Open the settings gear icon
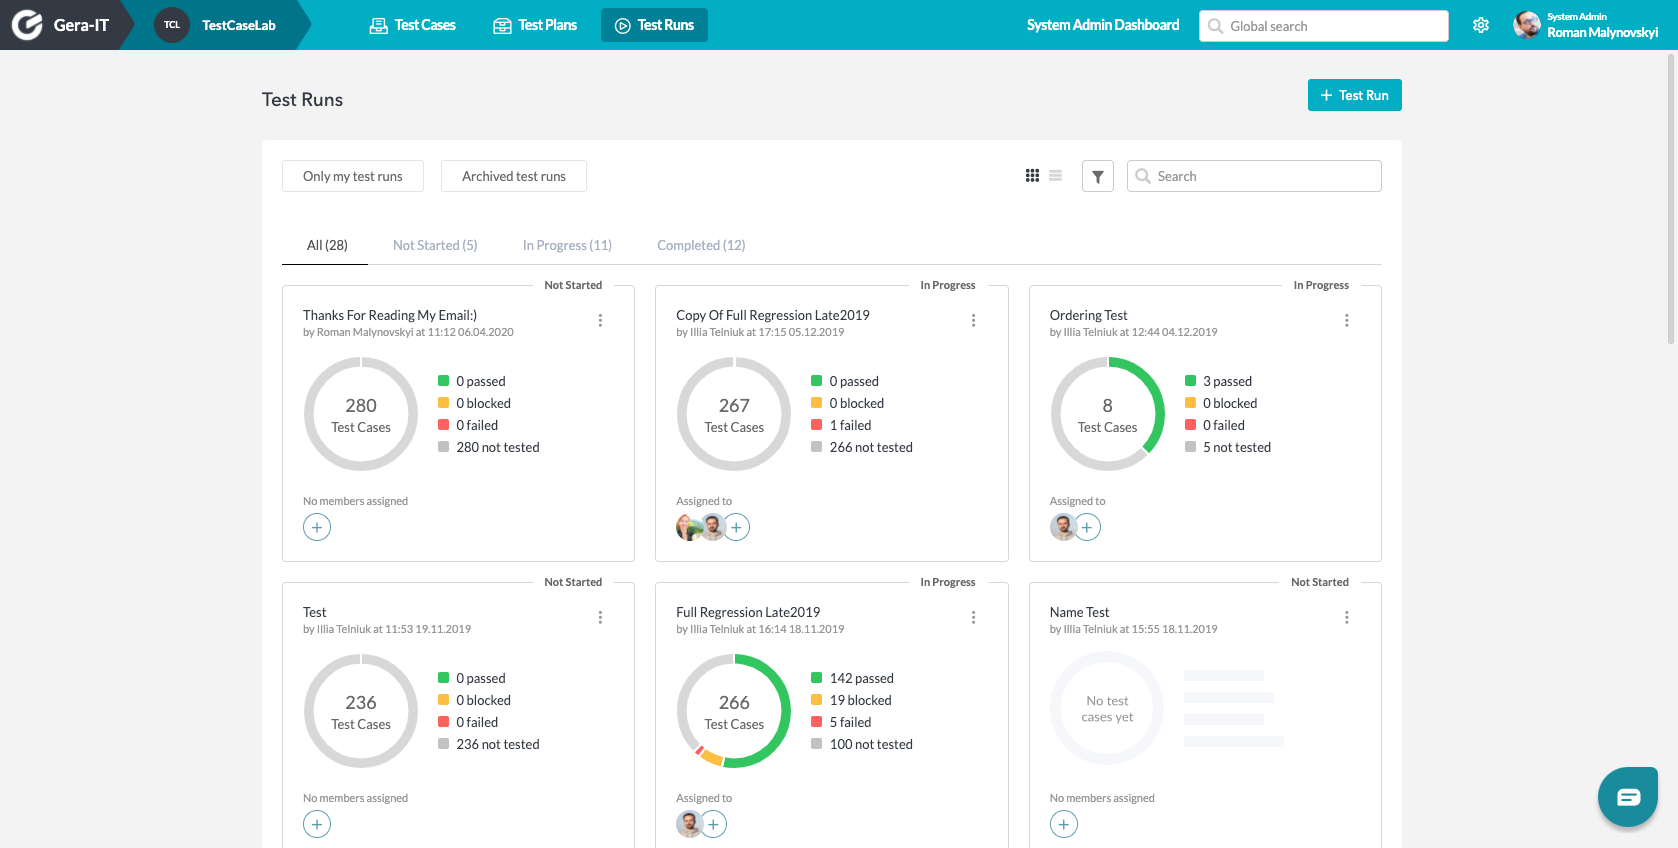The width and height of the screenshot is (1678, 848). click(1481, 25)
